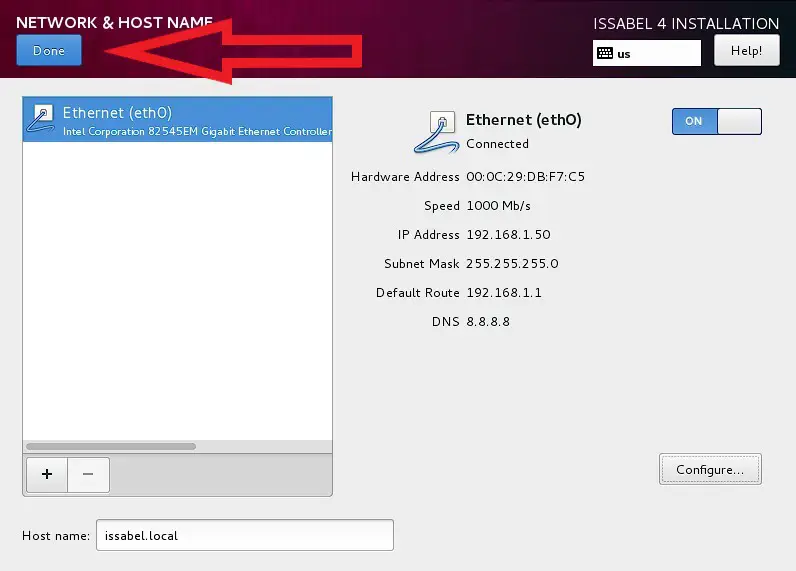Click the Speed value 1000 Mb/s
This screenshot has width=796, height=571.
498,206
